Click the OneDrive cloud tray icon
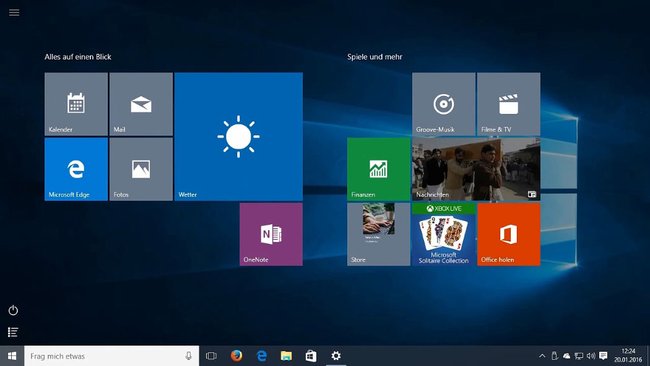The height and width of the screenshot is (366, 650). click(567, 356)
